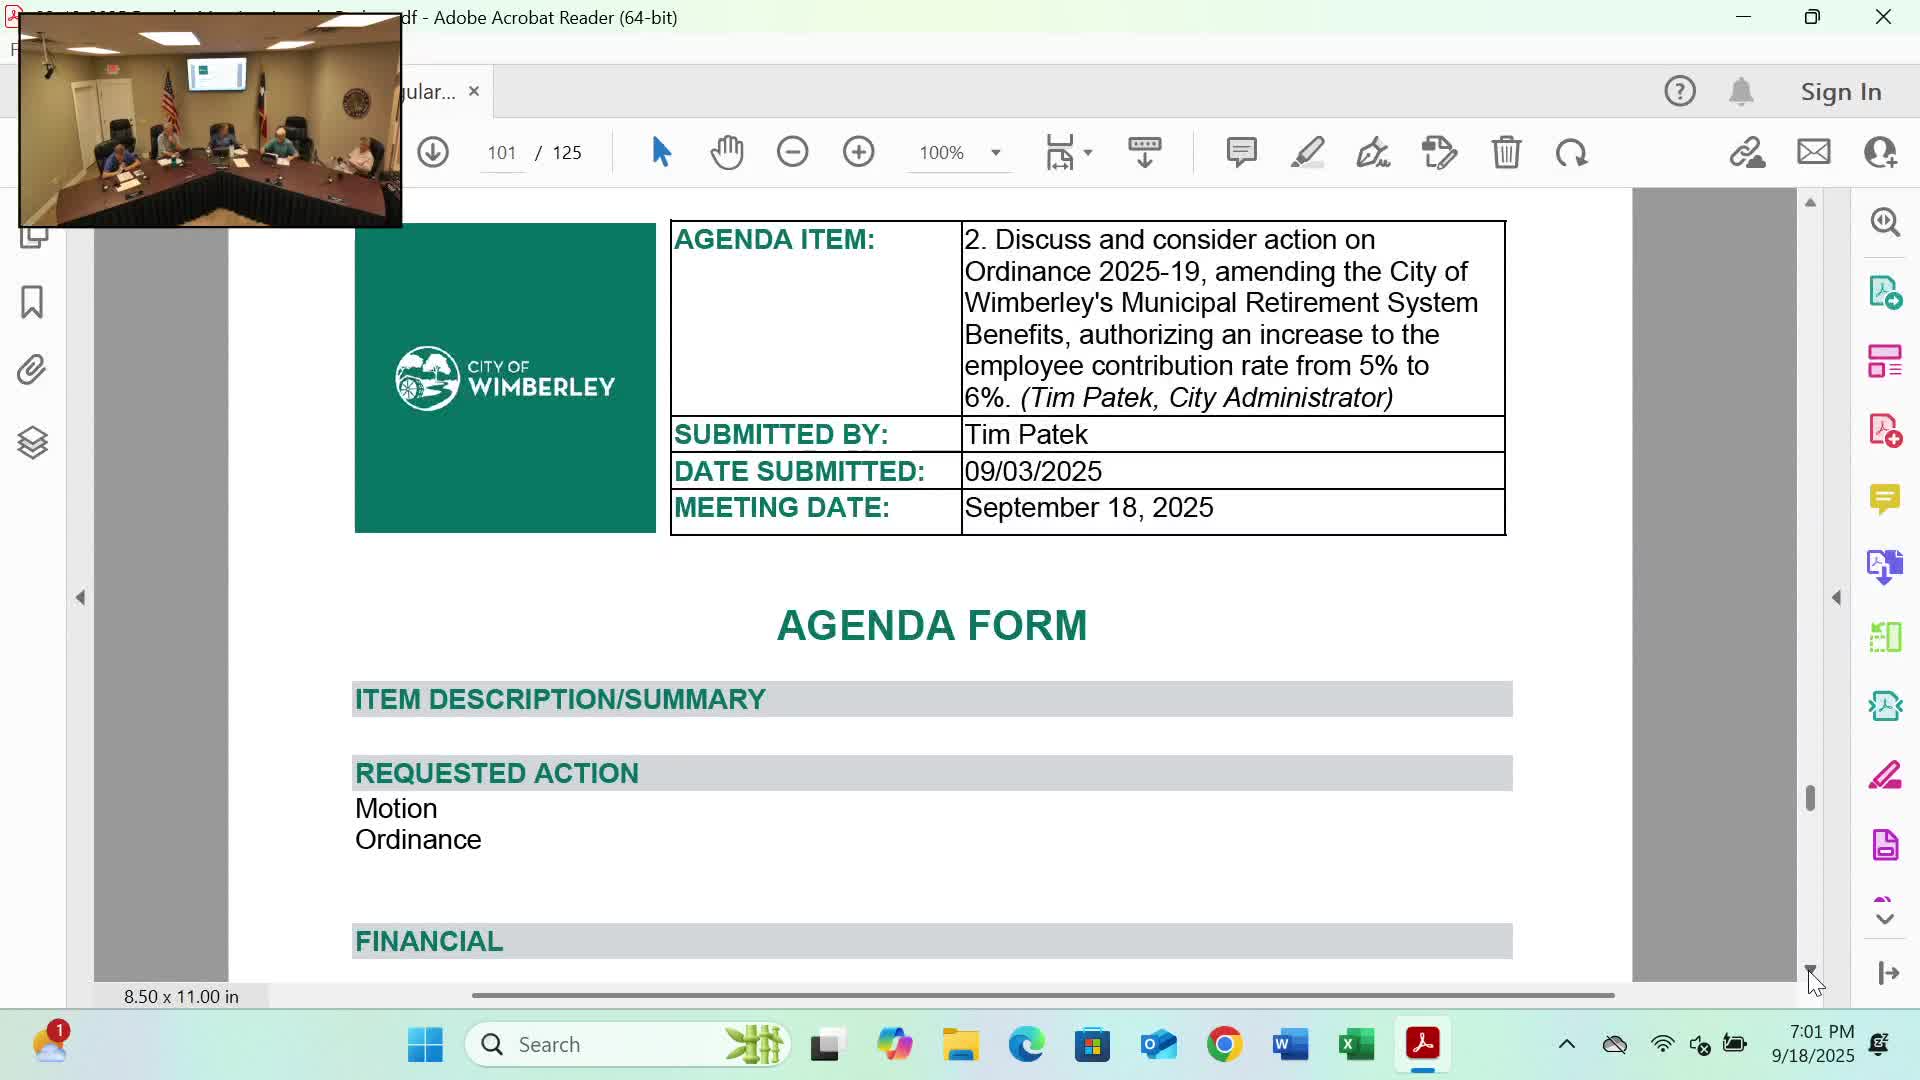Click the Sign In link

click(1840, 92)
